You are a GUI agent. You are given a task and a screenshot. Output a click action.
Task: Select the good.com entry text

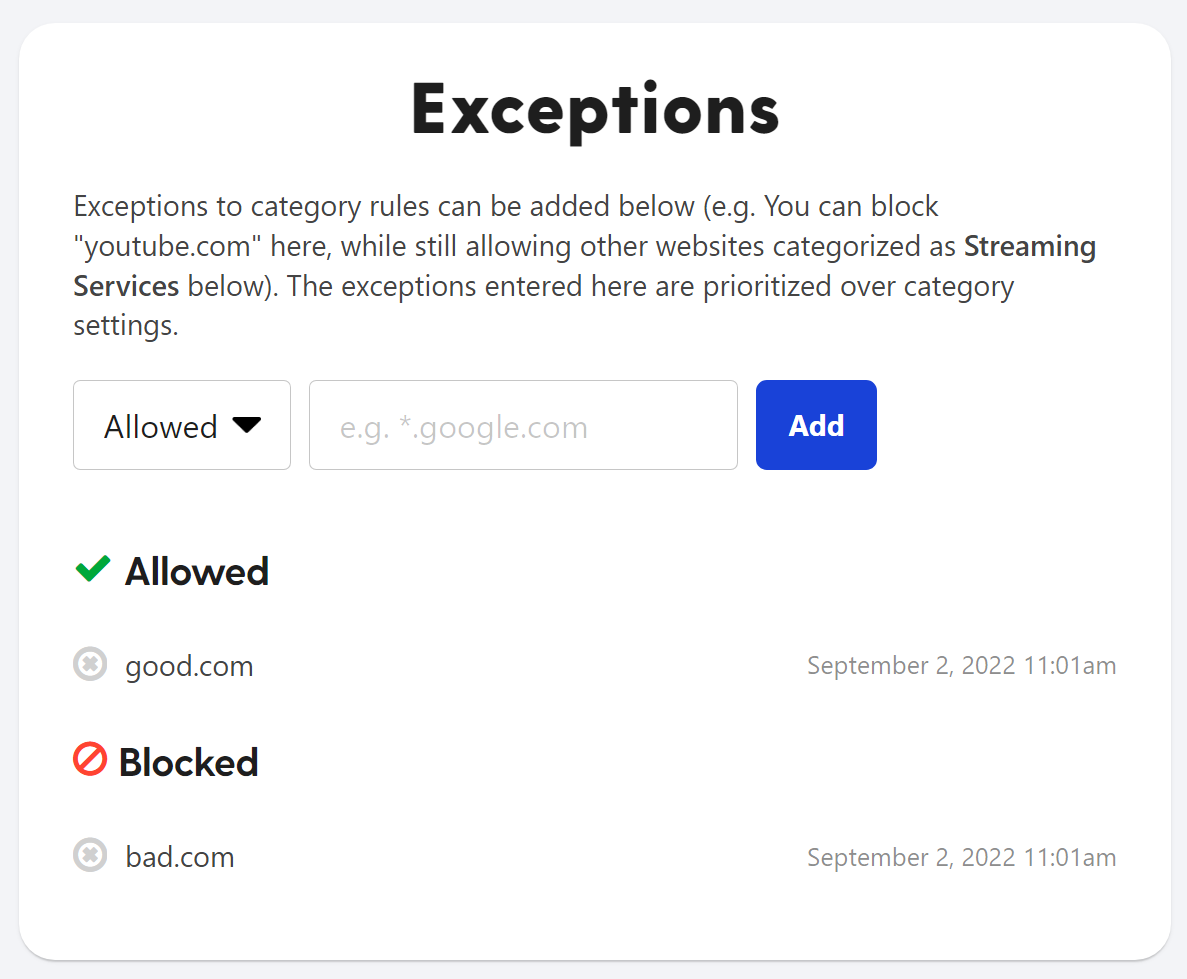189,665
